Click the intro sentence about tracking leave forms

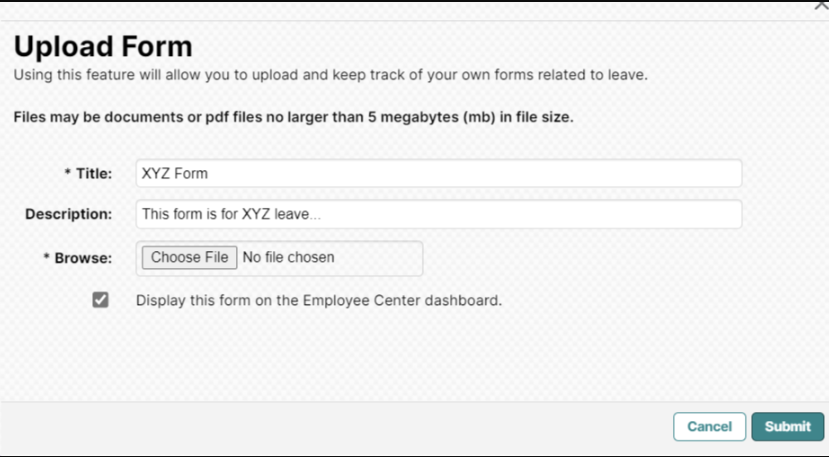[x=330, y=75]
